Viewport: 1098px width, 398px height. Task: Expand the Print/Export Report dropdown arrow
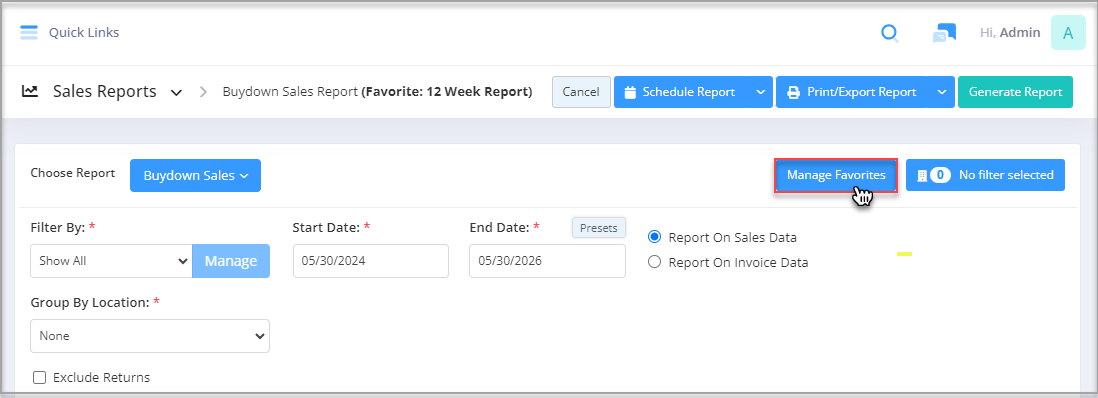(x=942, y=92)
